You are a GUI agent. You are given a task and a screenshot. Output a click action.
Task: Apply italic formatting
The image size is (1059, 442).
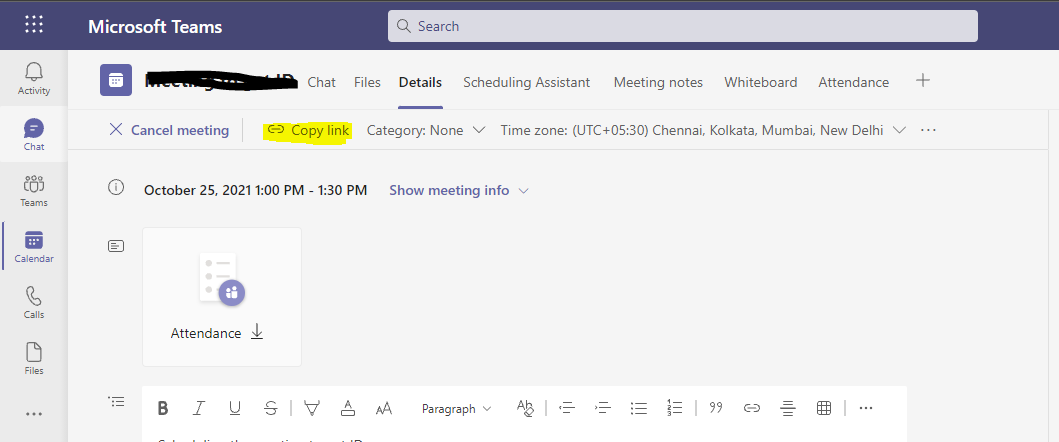(199, 408)
